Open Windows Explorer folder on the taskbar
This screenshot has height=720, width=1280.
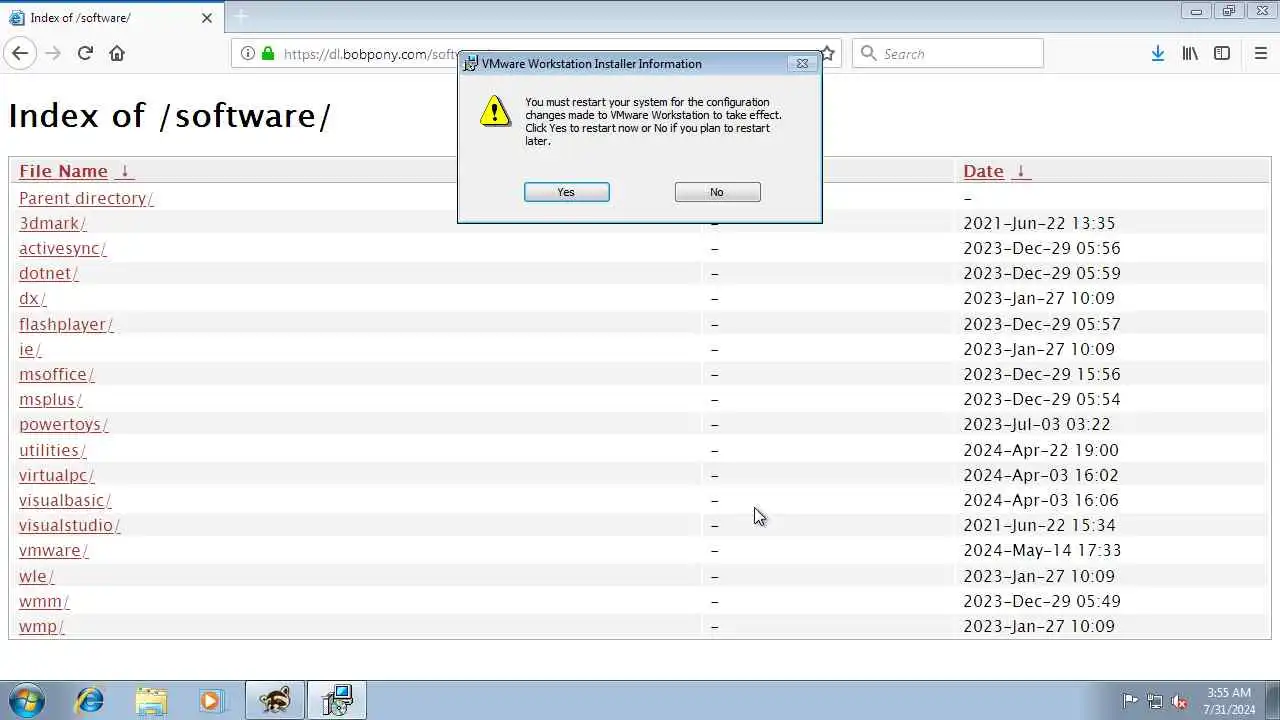point(151,700)
